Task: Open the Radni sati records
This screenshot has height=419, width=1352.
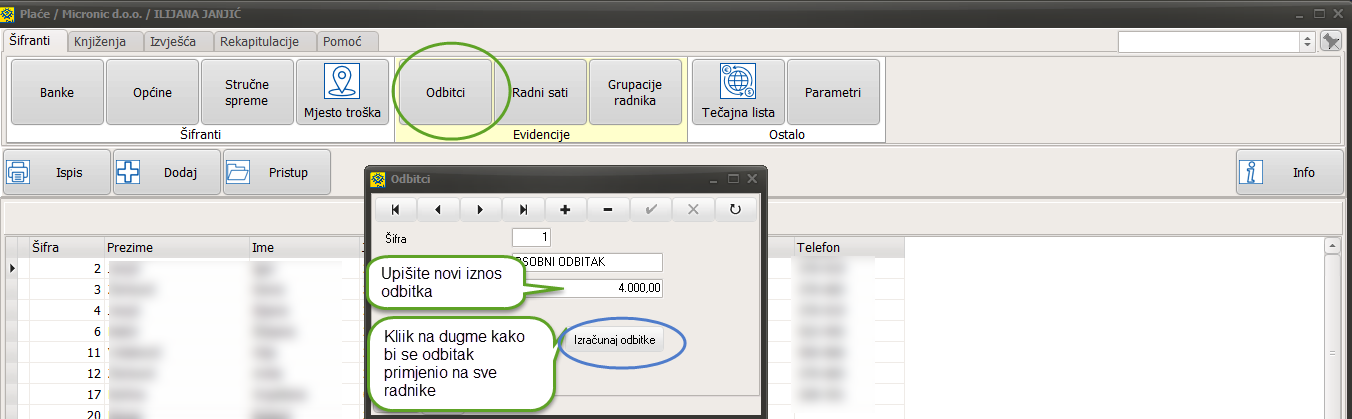Action: 540,92
